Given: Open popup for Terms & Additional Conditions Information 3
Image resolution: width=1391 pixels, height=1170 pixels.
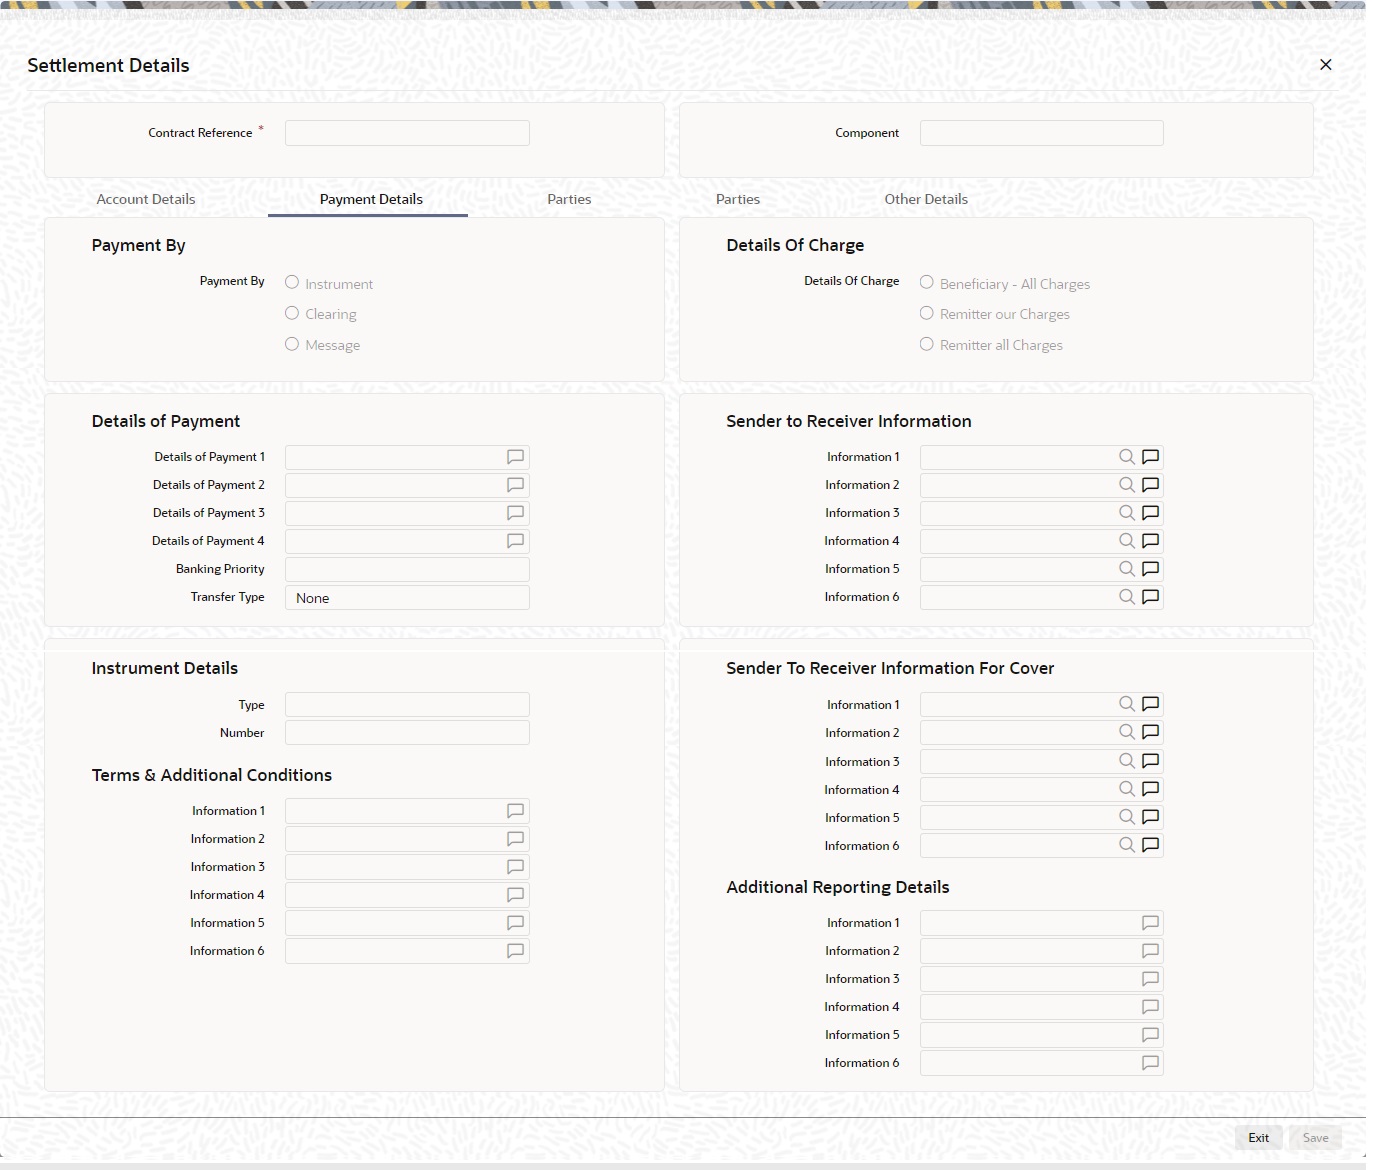Looking at the screenshot, I should point(515,867).
